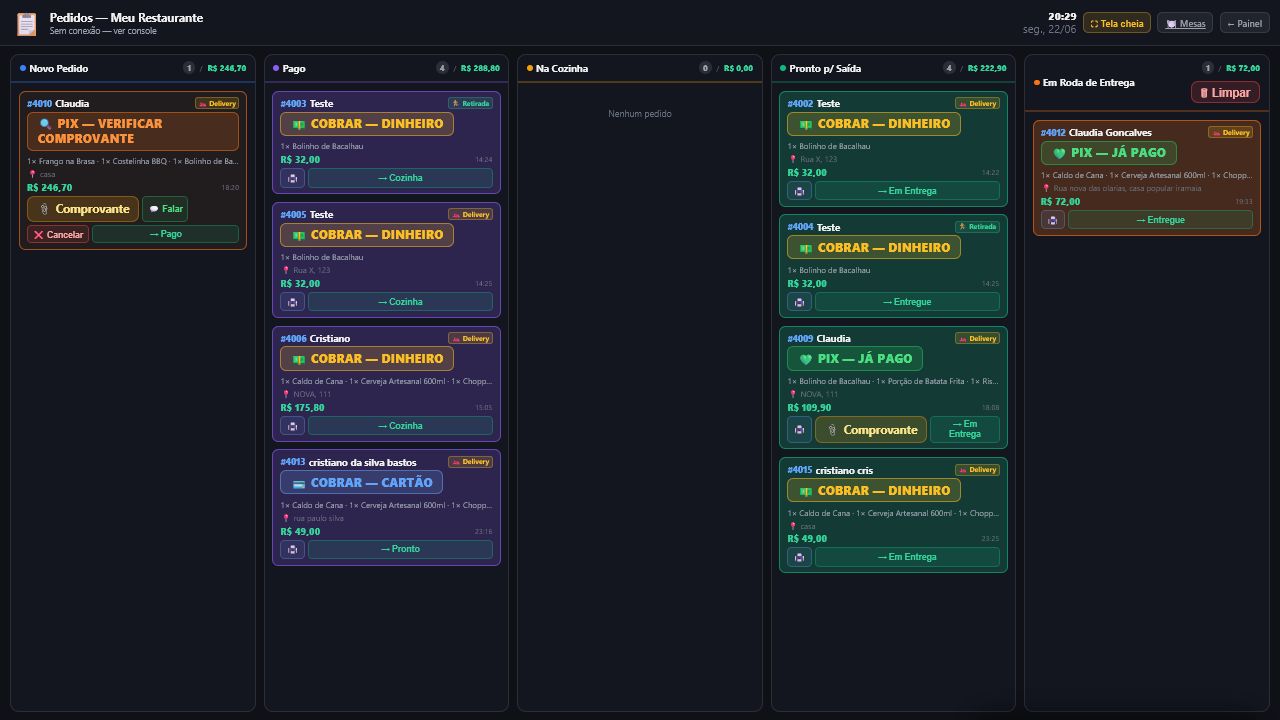Click COBRAR — DINHEIRO on order #4005
Screen dimensions: 1280x720
[x=367, y=235]
